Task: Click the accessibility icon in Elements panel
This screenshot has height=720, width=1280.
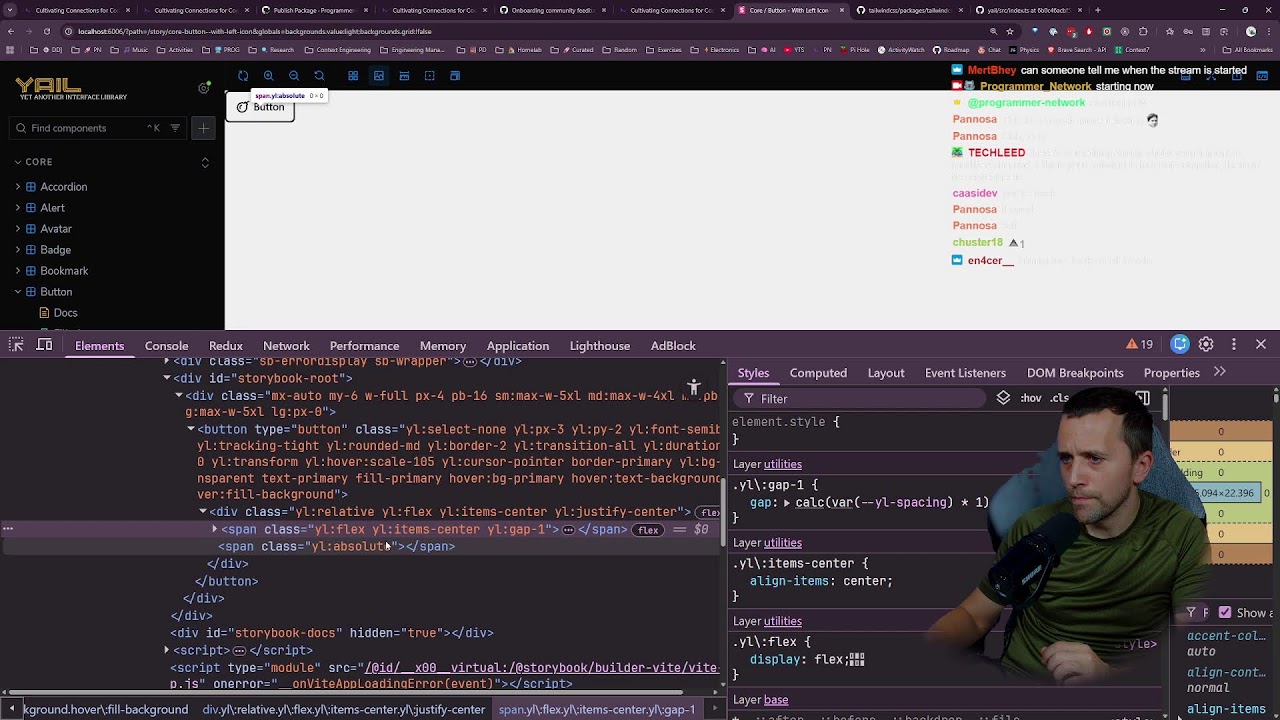Action: click(x=694, y=387)
